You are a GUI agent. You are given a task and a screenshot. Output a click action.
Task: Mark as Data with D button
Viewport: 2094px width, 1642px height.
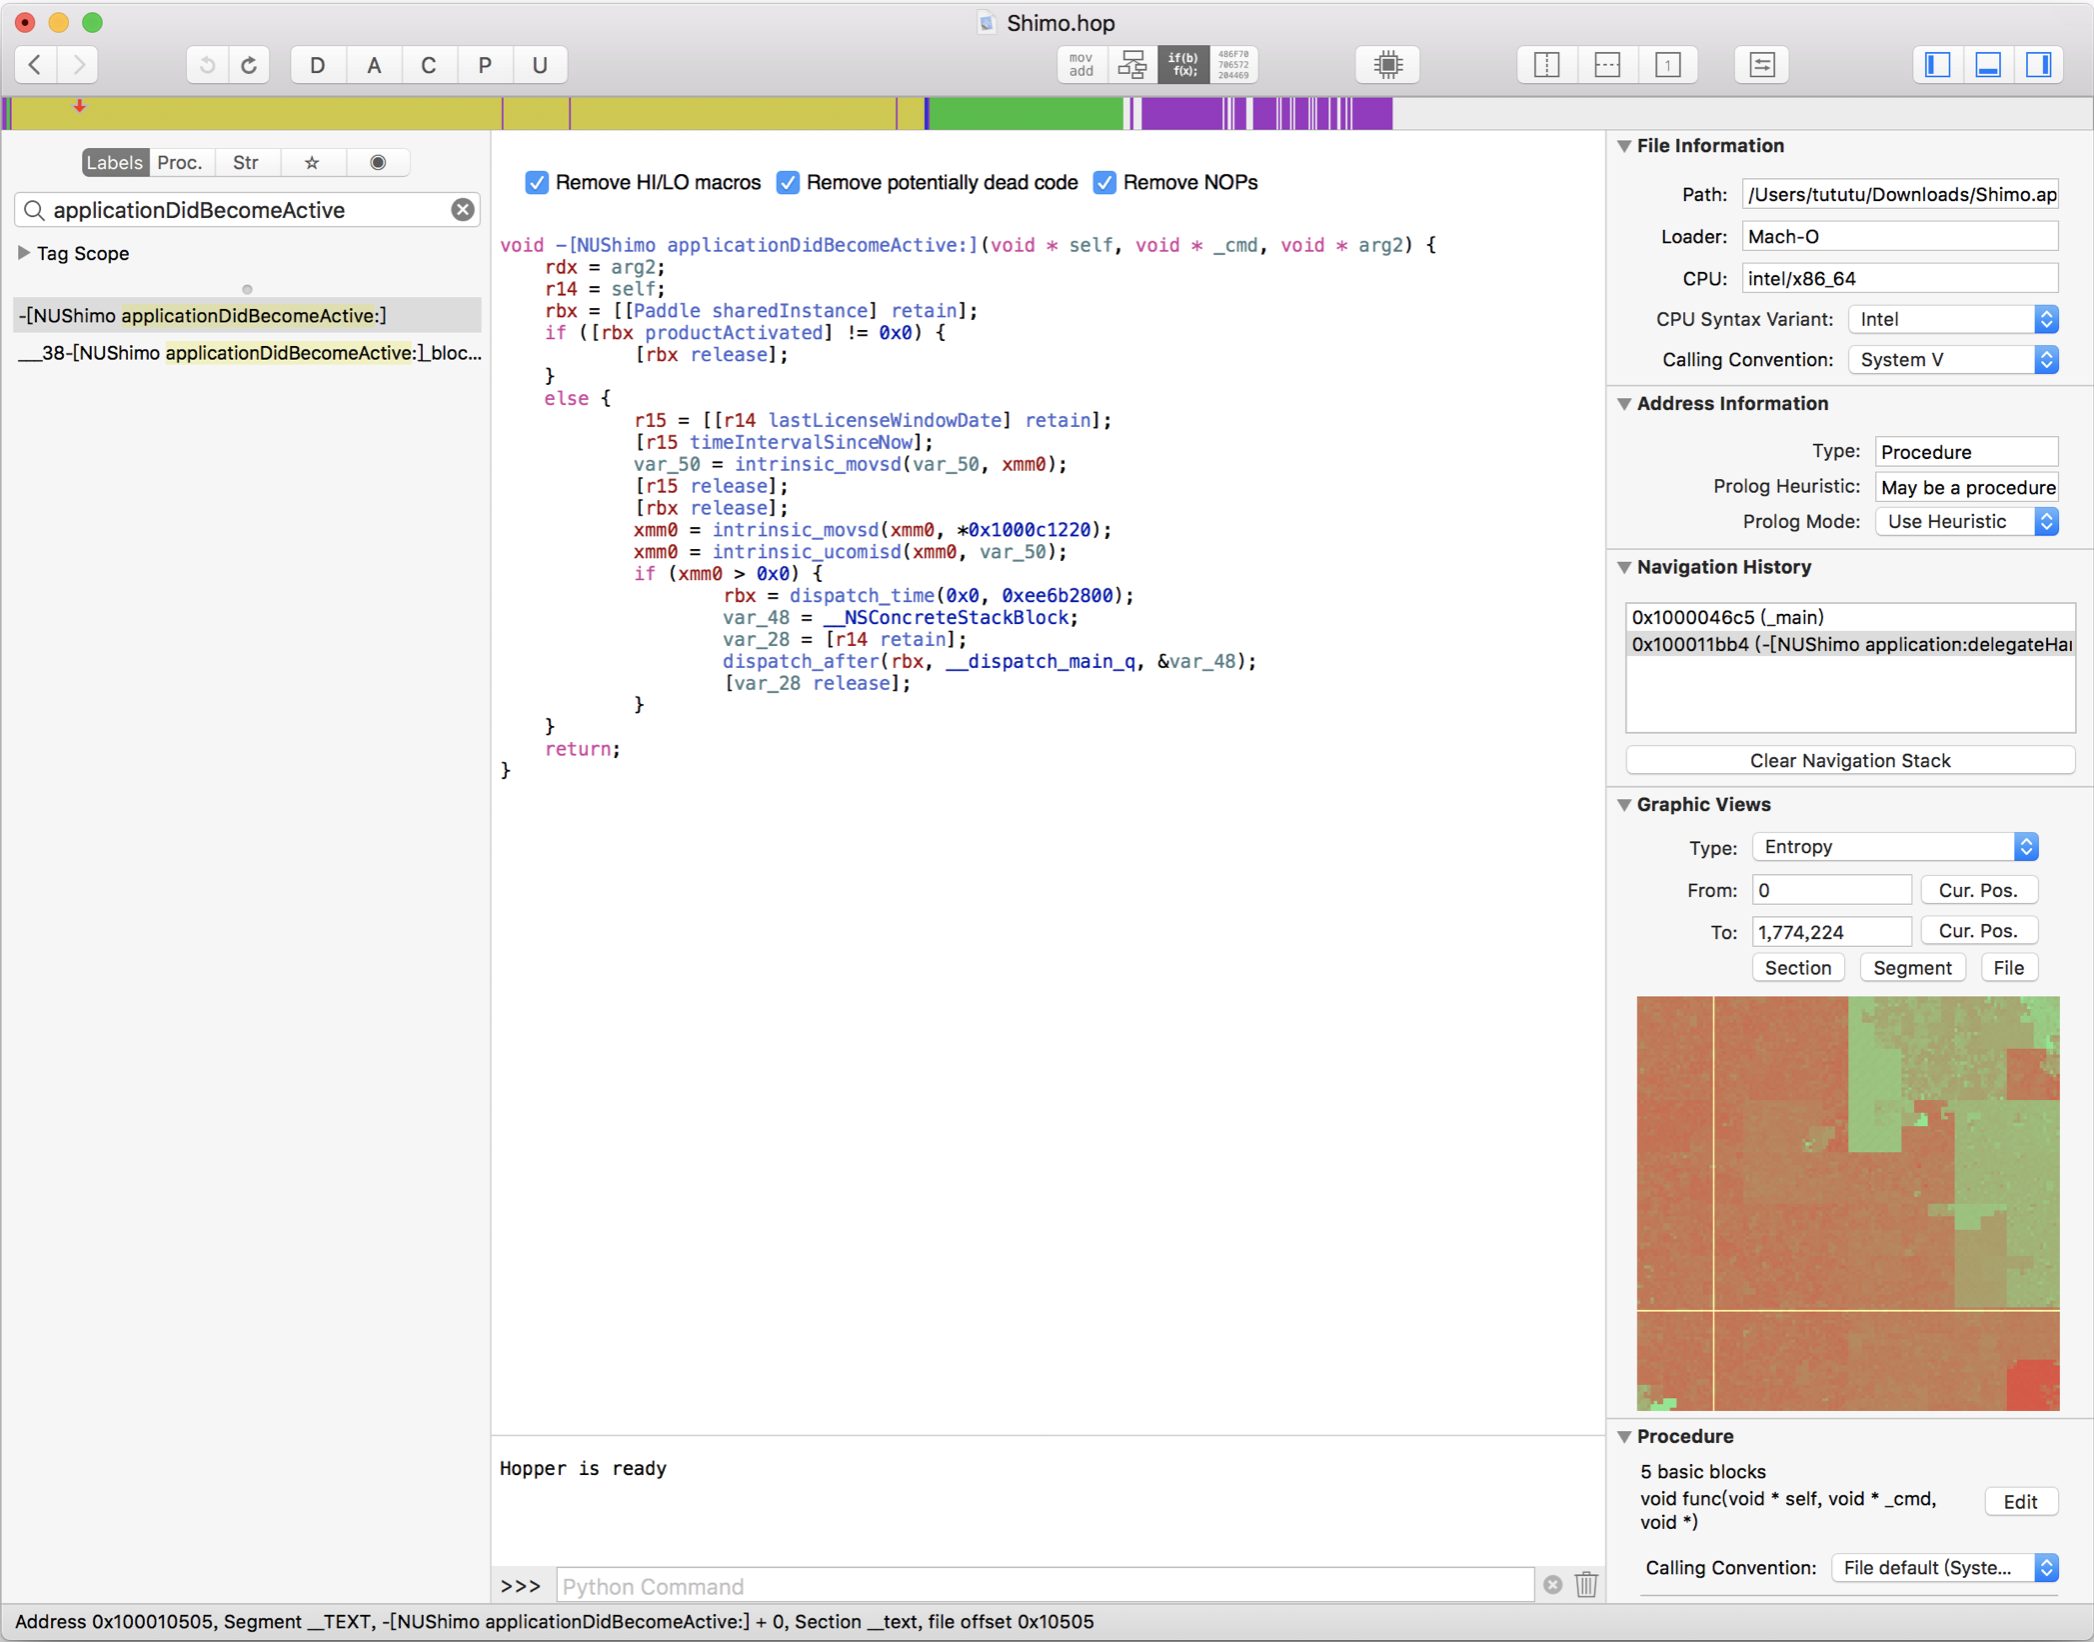click(x=318, y=65)
